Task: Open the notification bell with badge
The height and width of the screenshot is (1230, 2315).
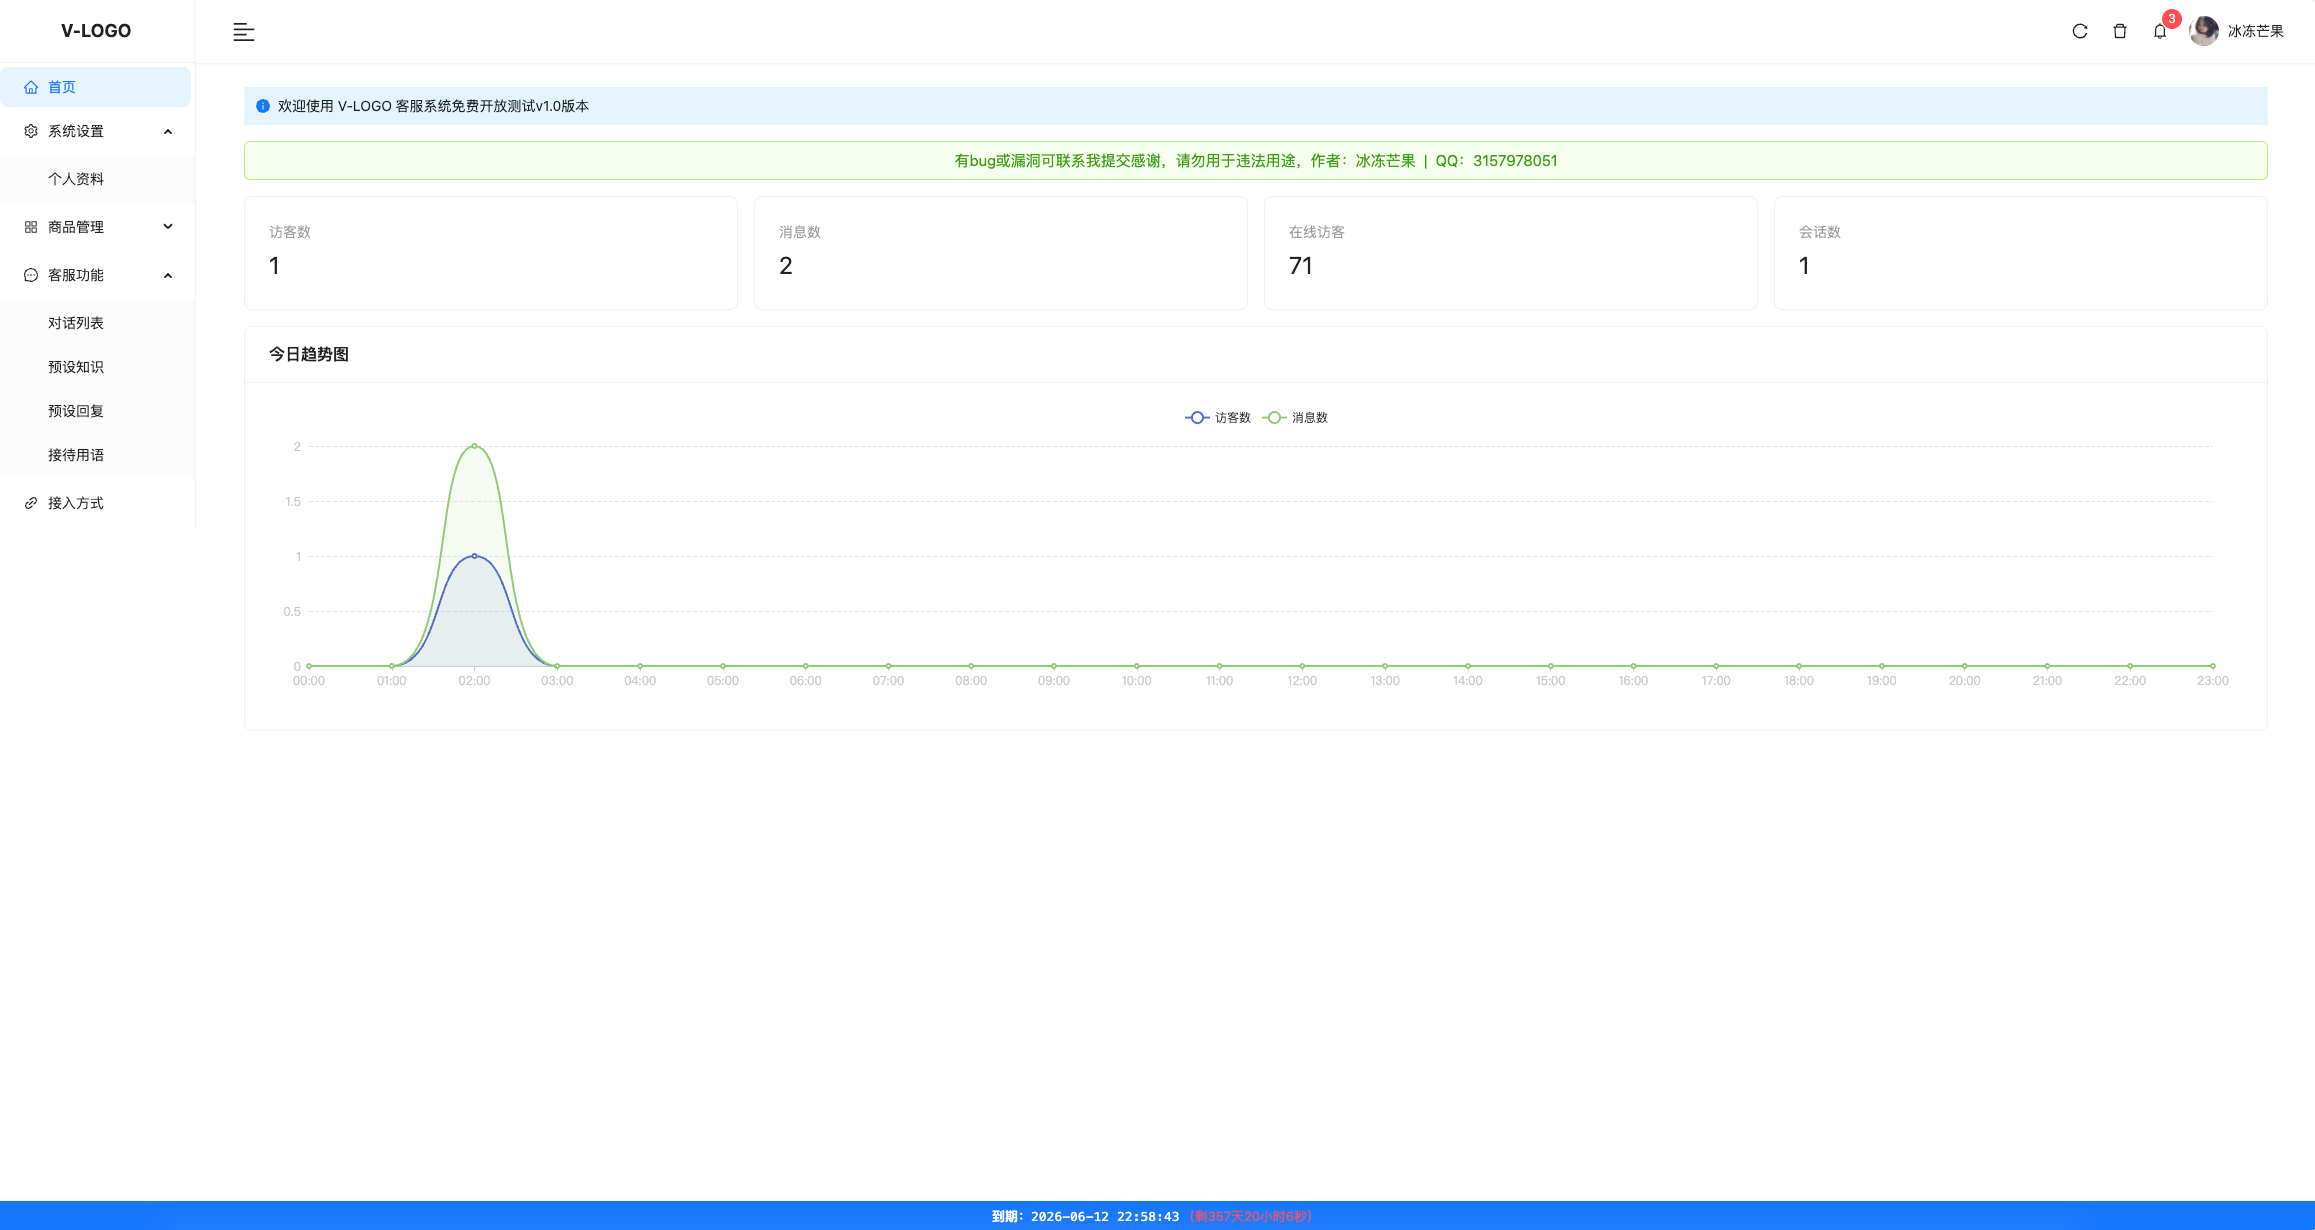Action: point(2160,31)
